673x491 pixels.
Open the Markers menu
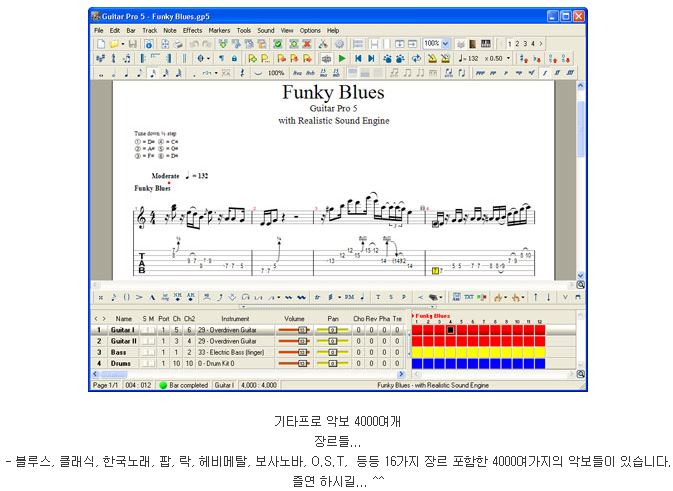click(x=219, y=30)
